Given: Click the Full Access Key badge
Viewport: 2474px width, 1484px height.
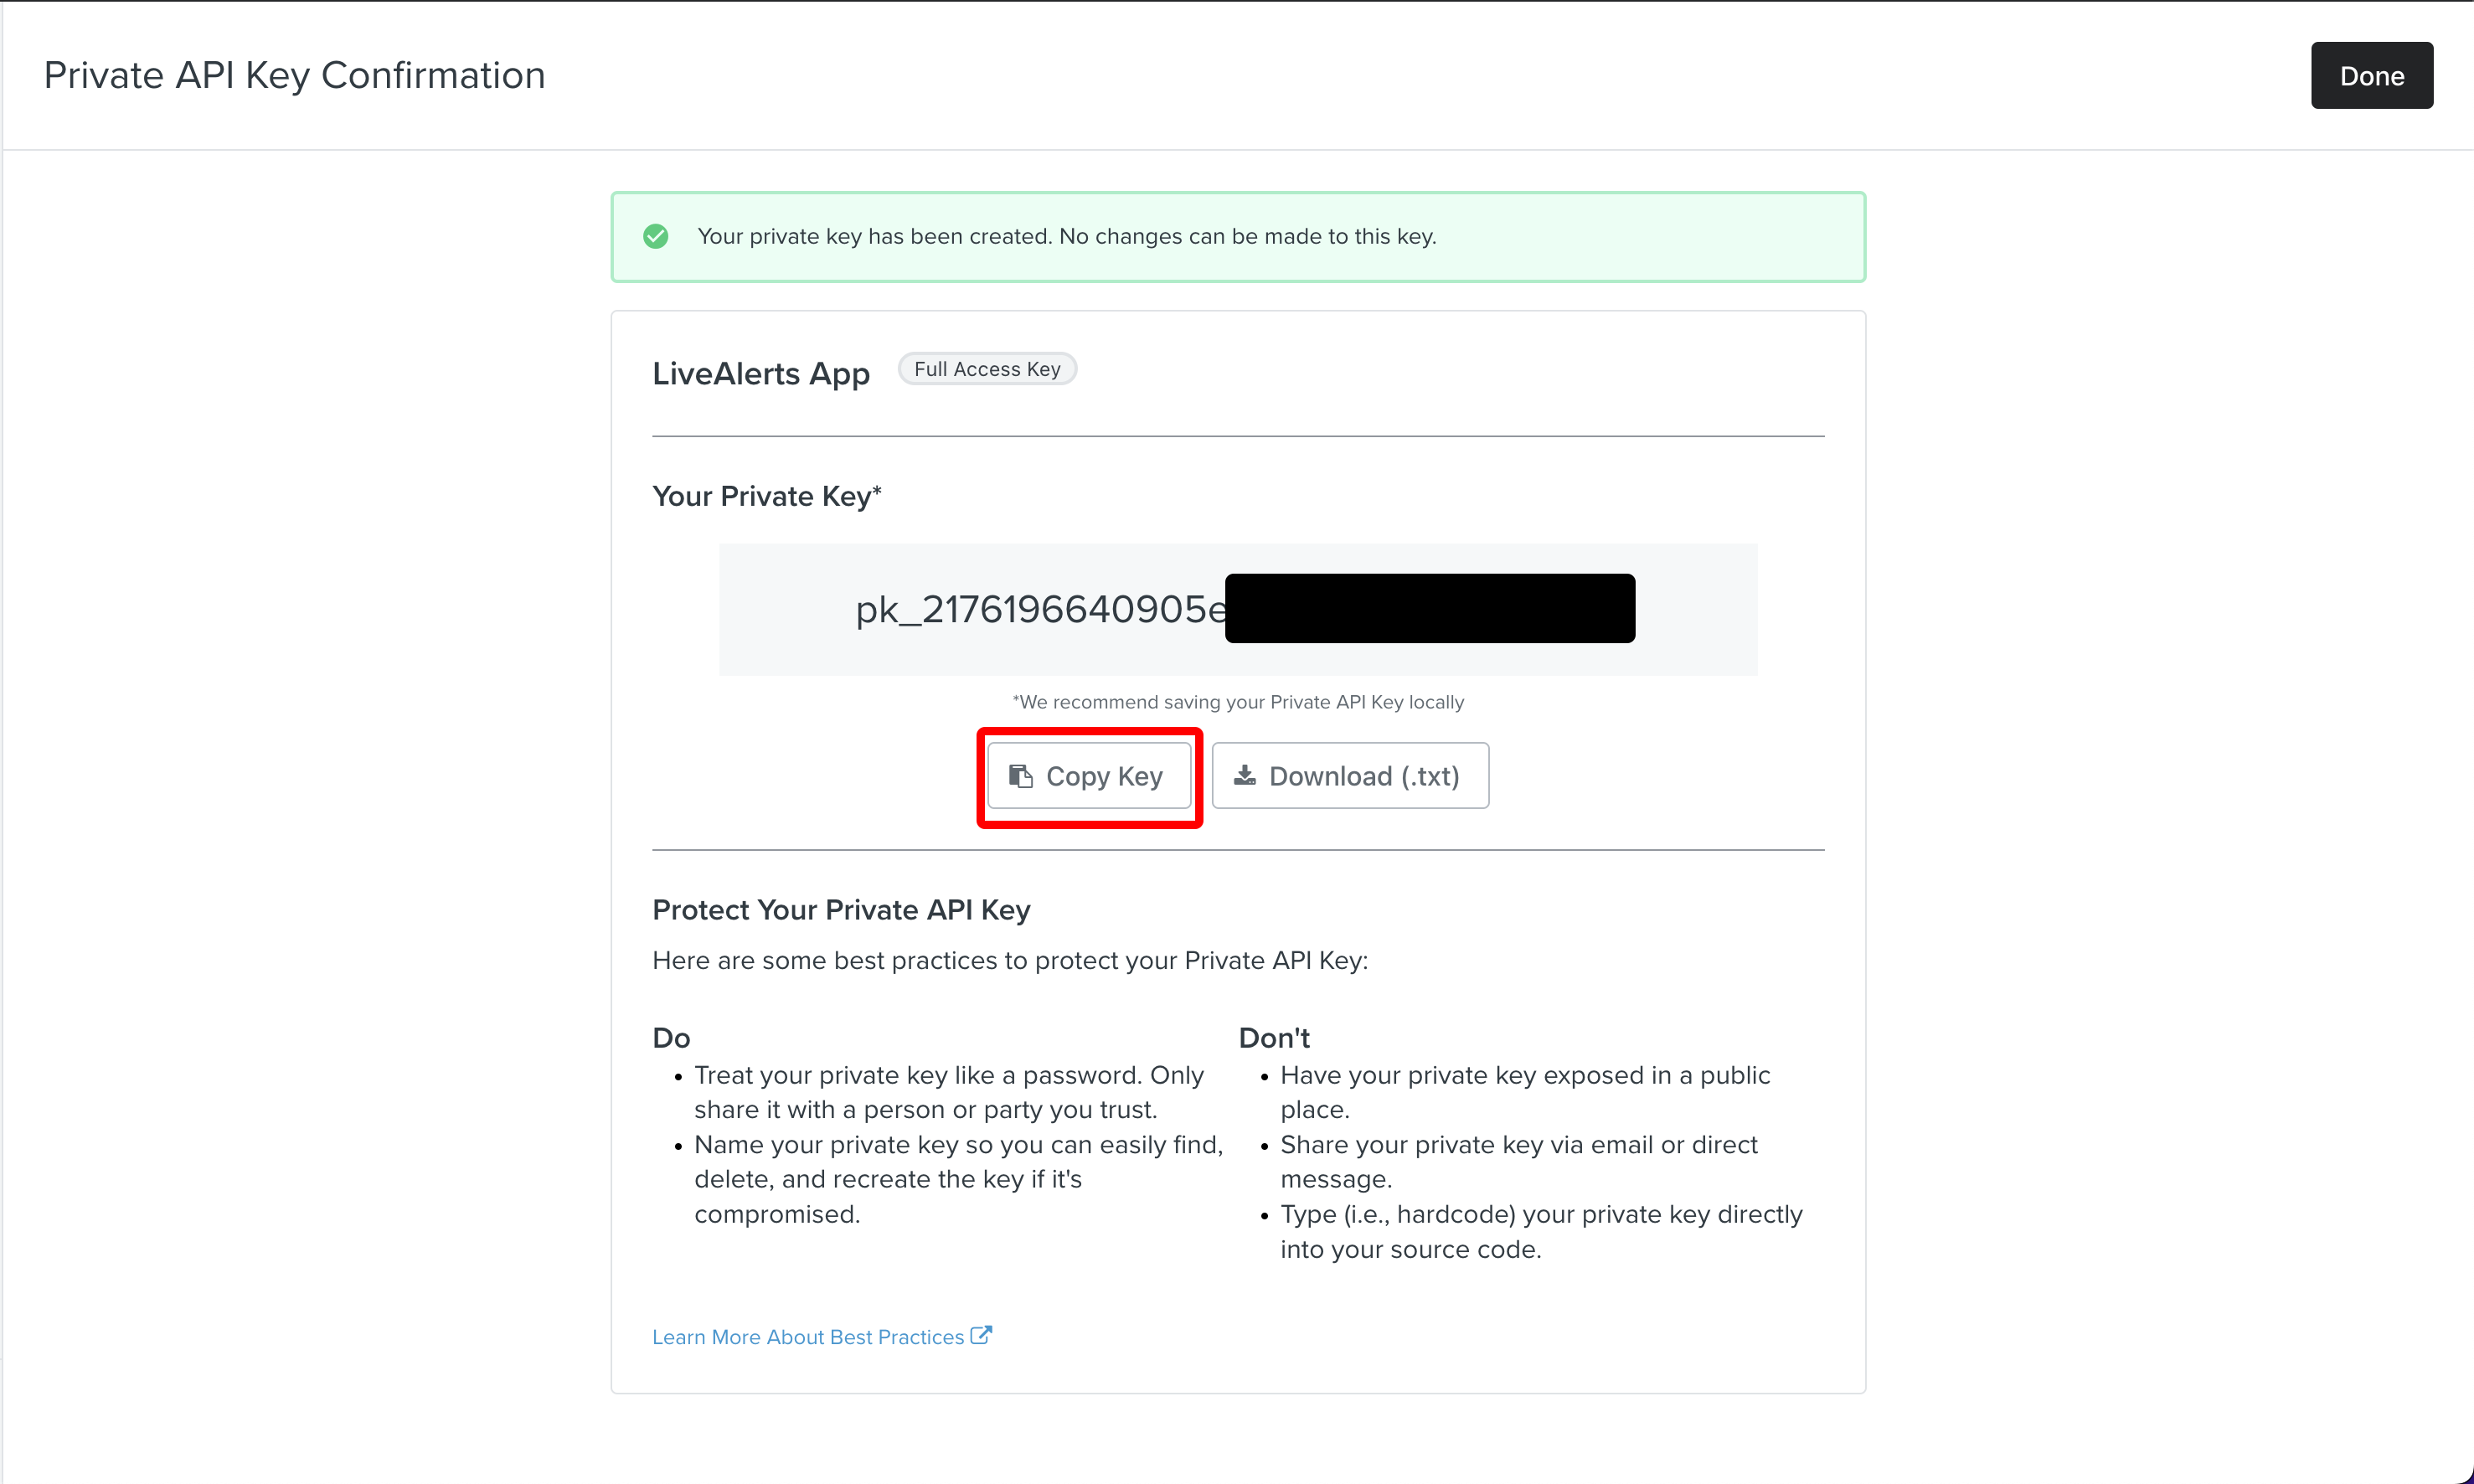Looking at the screenshot, I should [x=987, y=369].
